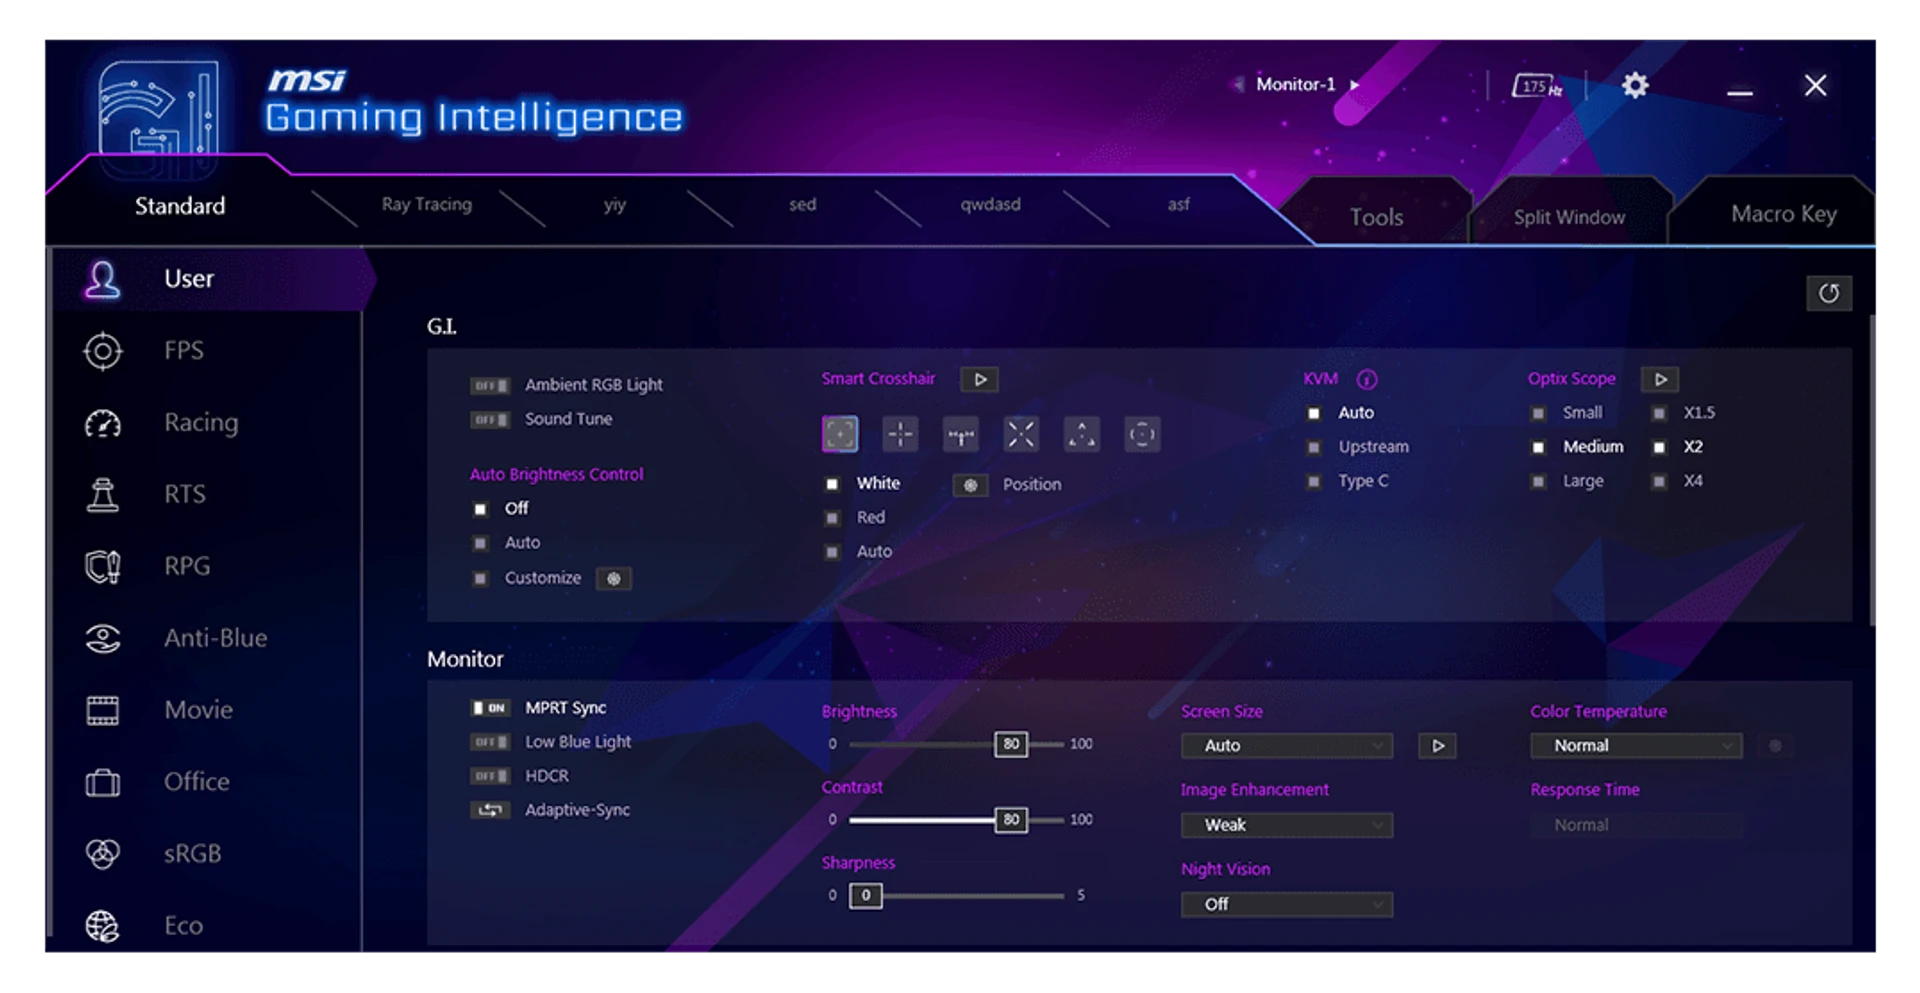
Task: Click the Brightness slider handle at 80
Action: coord(1011,744)
